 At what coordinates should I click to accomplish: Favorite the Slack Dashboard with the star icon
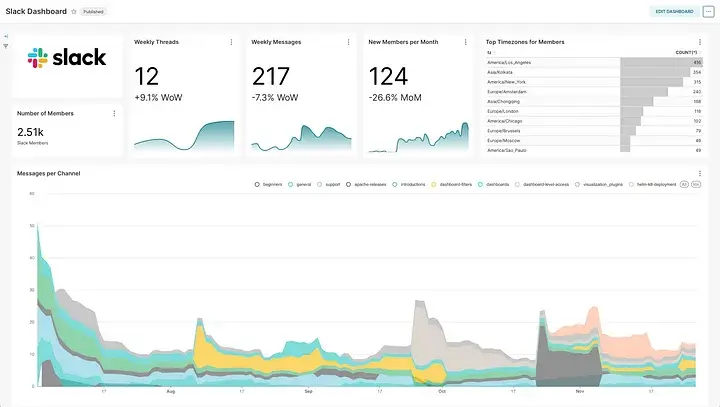click(73, 11)
